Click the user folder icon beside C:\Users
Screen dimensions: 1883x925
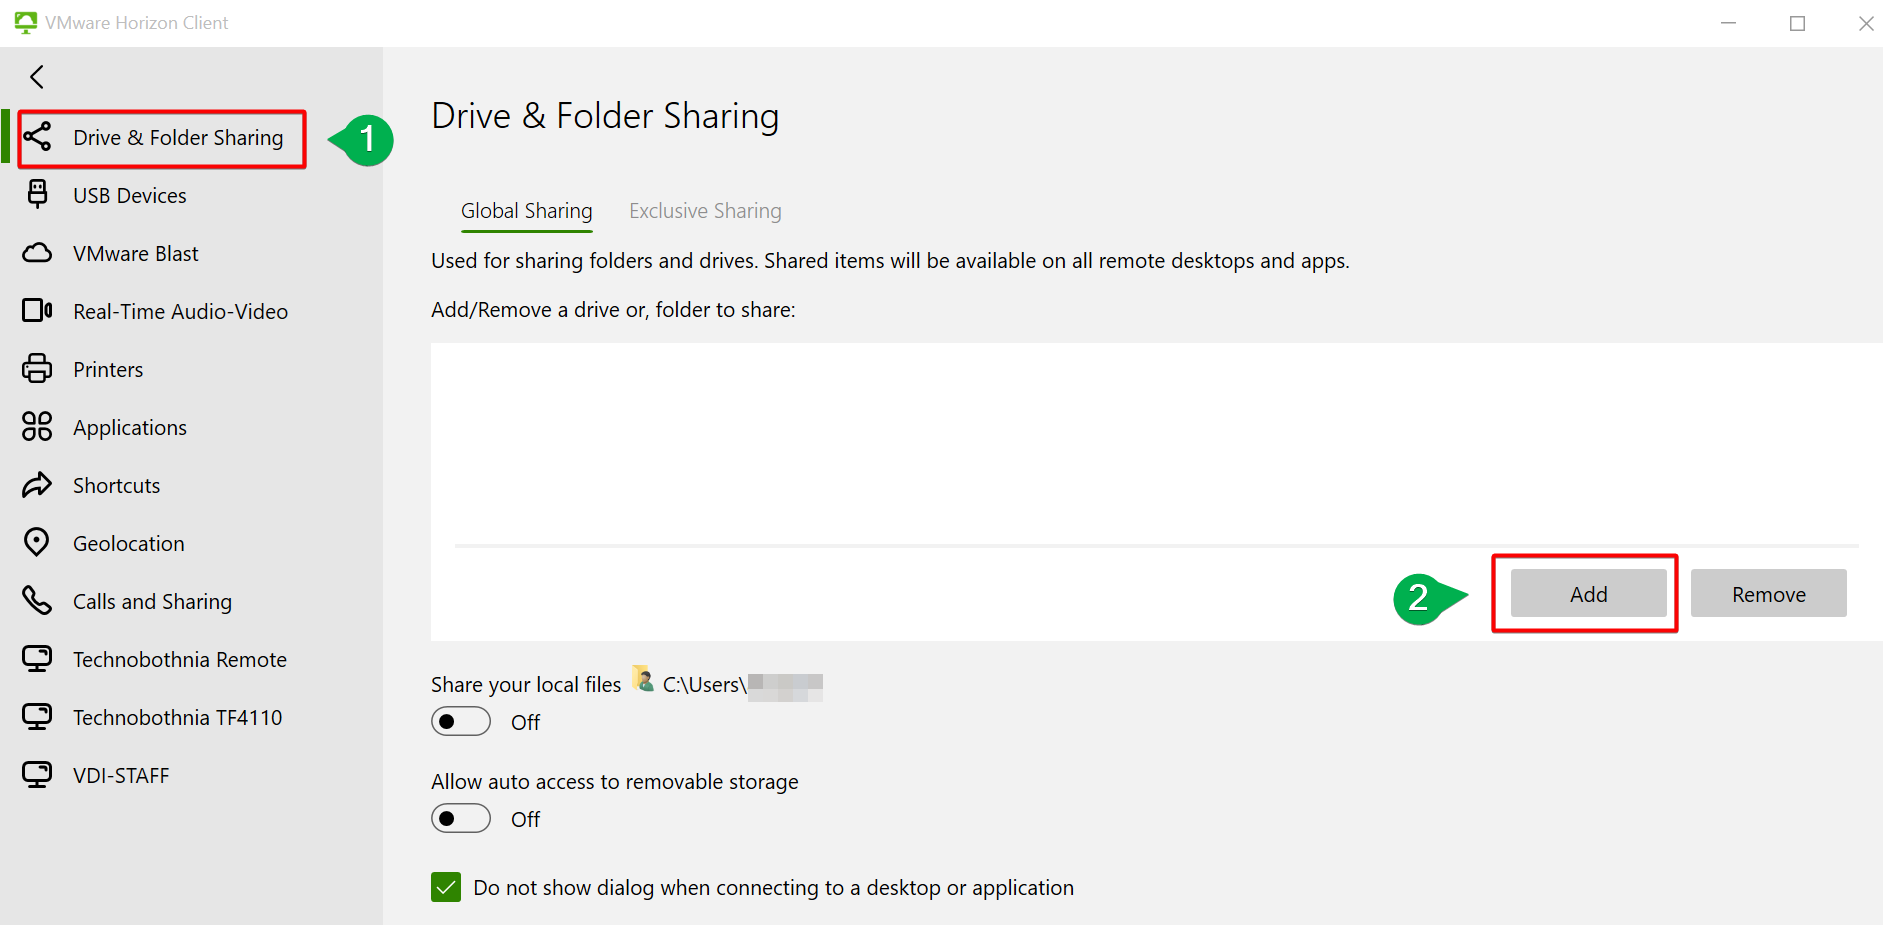643,680
